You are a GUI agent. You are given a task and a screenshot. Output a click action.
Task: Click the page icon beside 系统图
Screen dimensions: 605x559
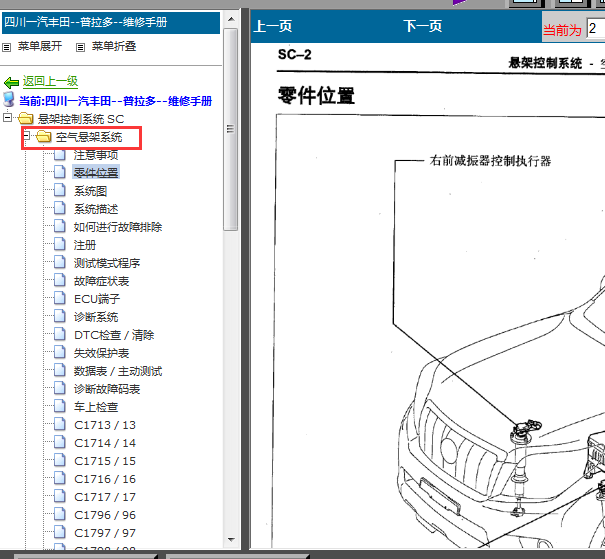coord(59,189)
